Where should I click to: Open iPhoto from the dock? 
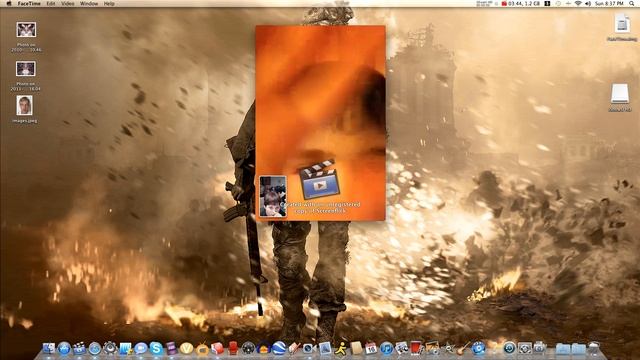(432, 348)
